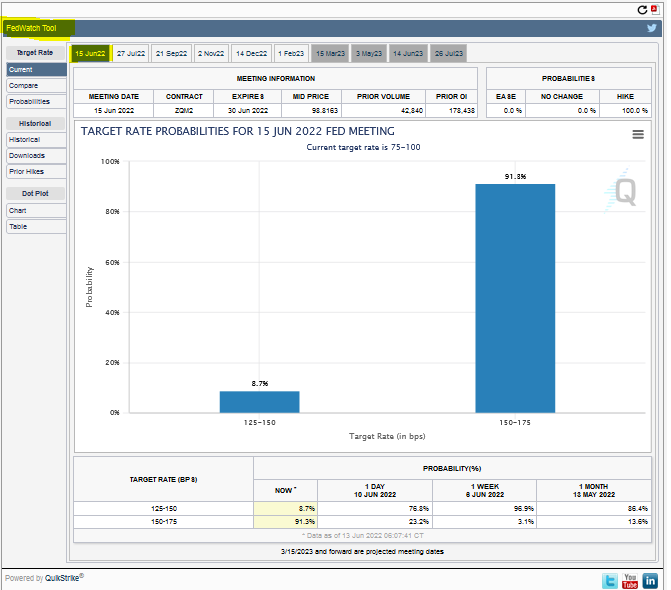Viewport: 671px width, 590px height.
Task: Select the 14 Dec22 meeting tab
Action: 251,53
